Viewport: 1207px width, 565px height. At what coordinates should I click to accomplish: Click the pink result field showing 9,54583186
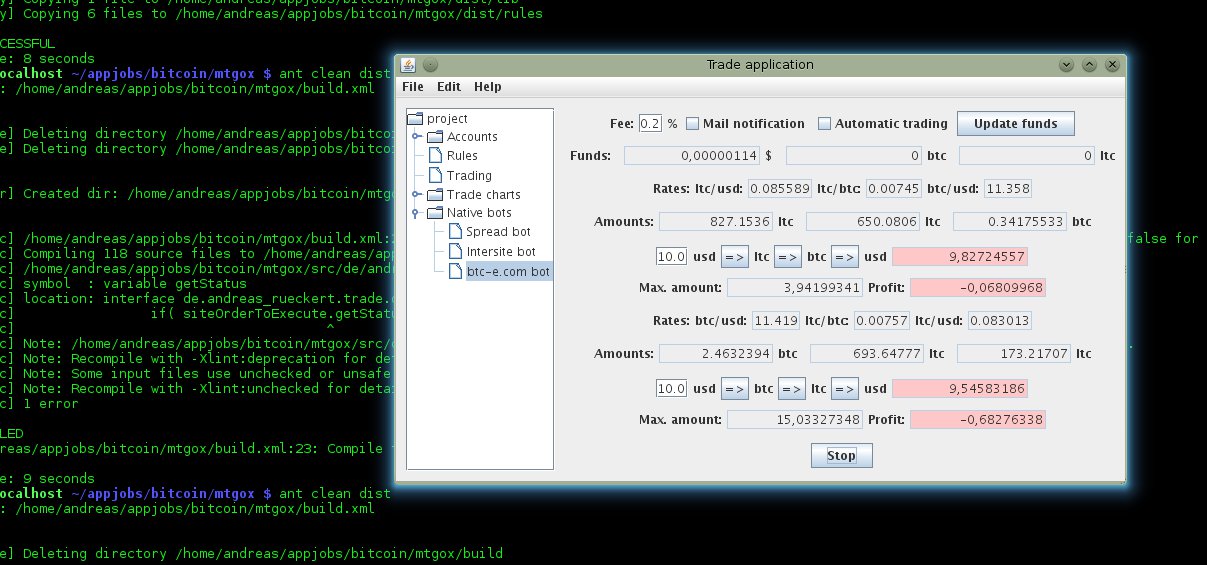(960, 388)
